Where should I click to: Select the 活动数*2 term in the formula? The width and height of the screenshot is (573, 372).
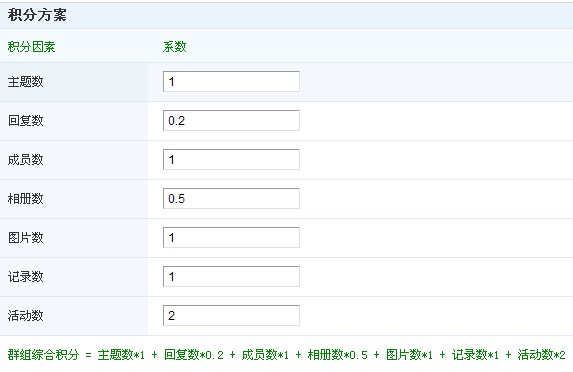(x=542, y=354)
